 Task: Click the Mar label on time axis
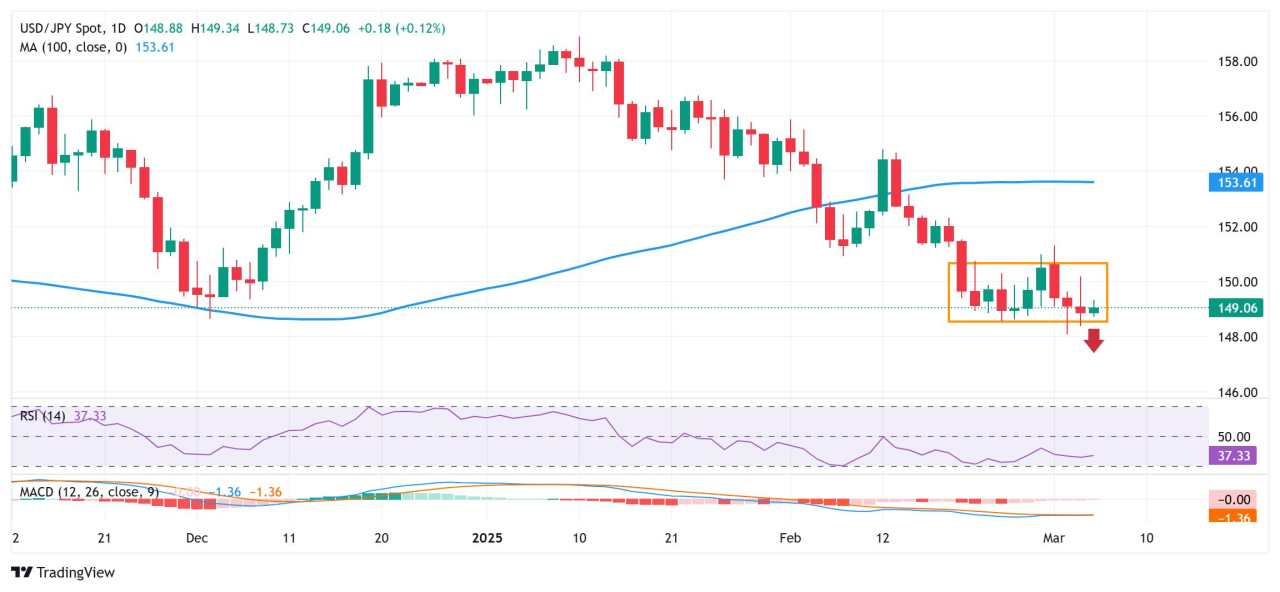1054,538
